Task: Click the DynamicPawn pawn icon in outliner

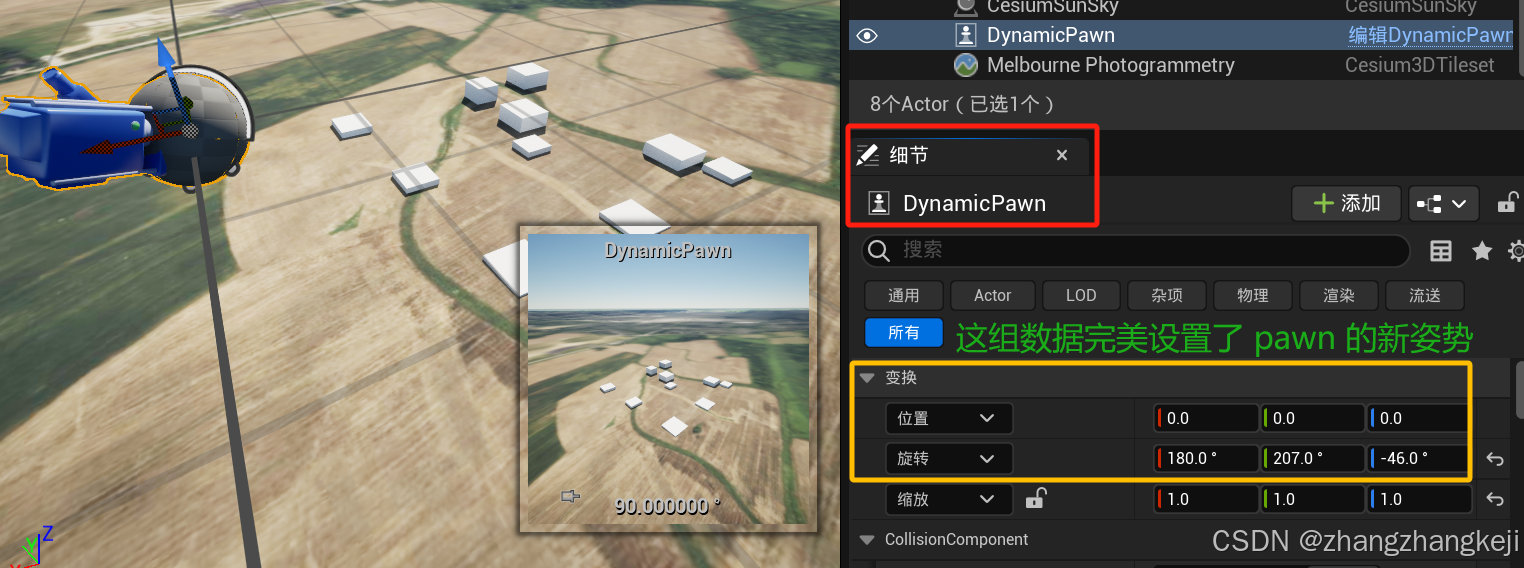Action: 965,35
